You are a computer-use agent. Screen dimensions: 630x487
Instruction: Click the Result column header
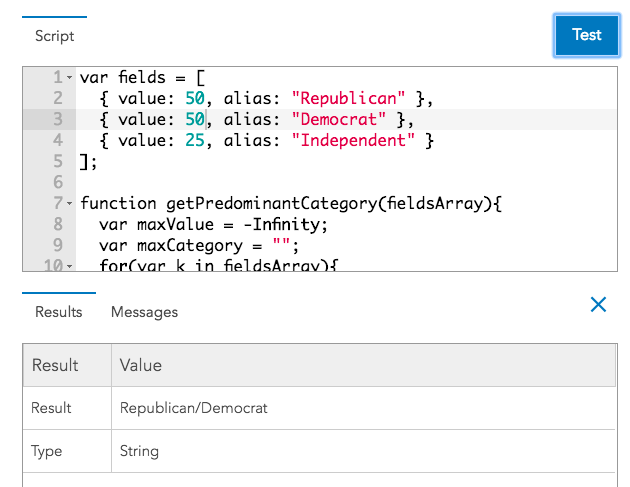pyautogui.click(x=55, y=365)
